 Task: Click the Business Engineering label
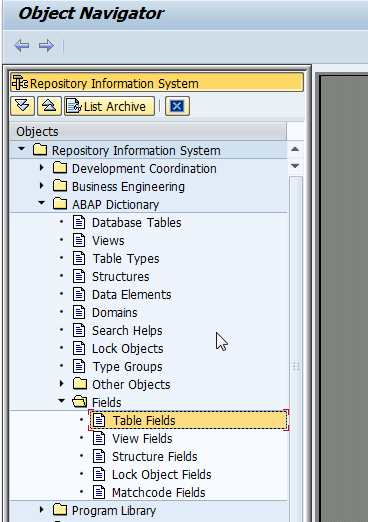pos(128,186)
